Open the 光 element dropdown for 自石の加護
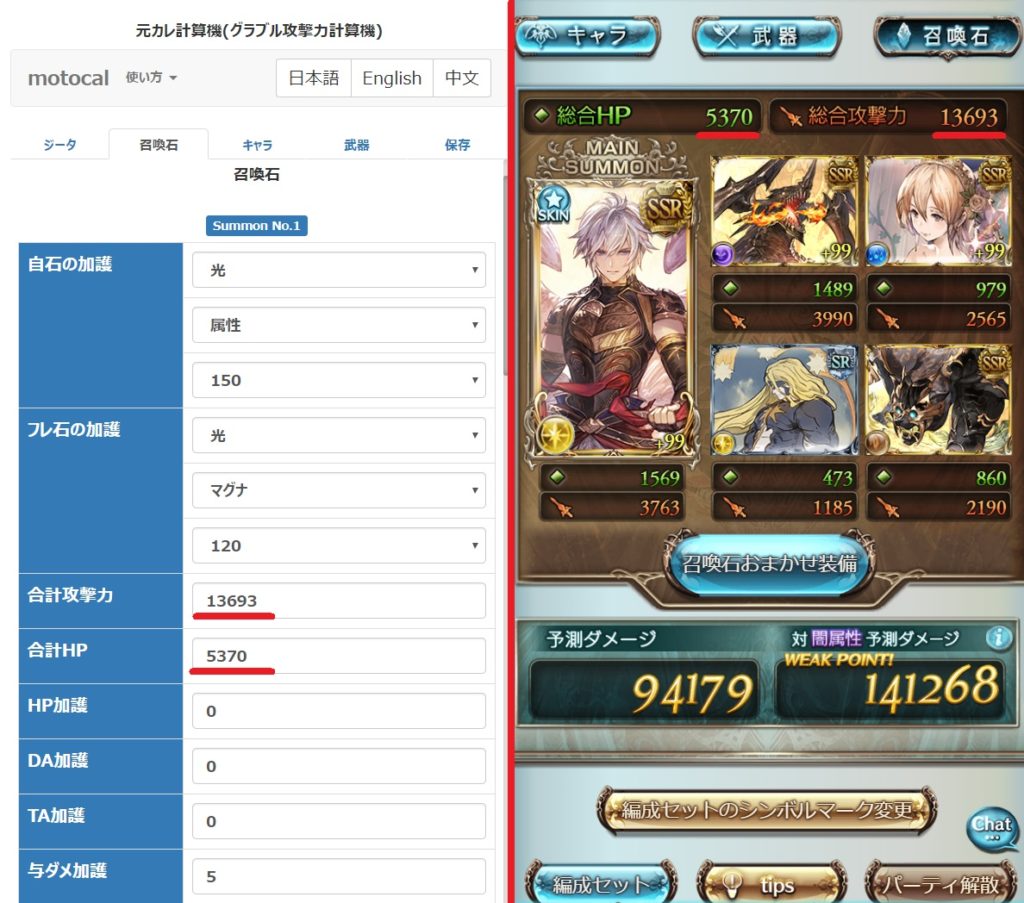1024x903 pixels. (339, 270)
